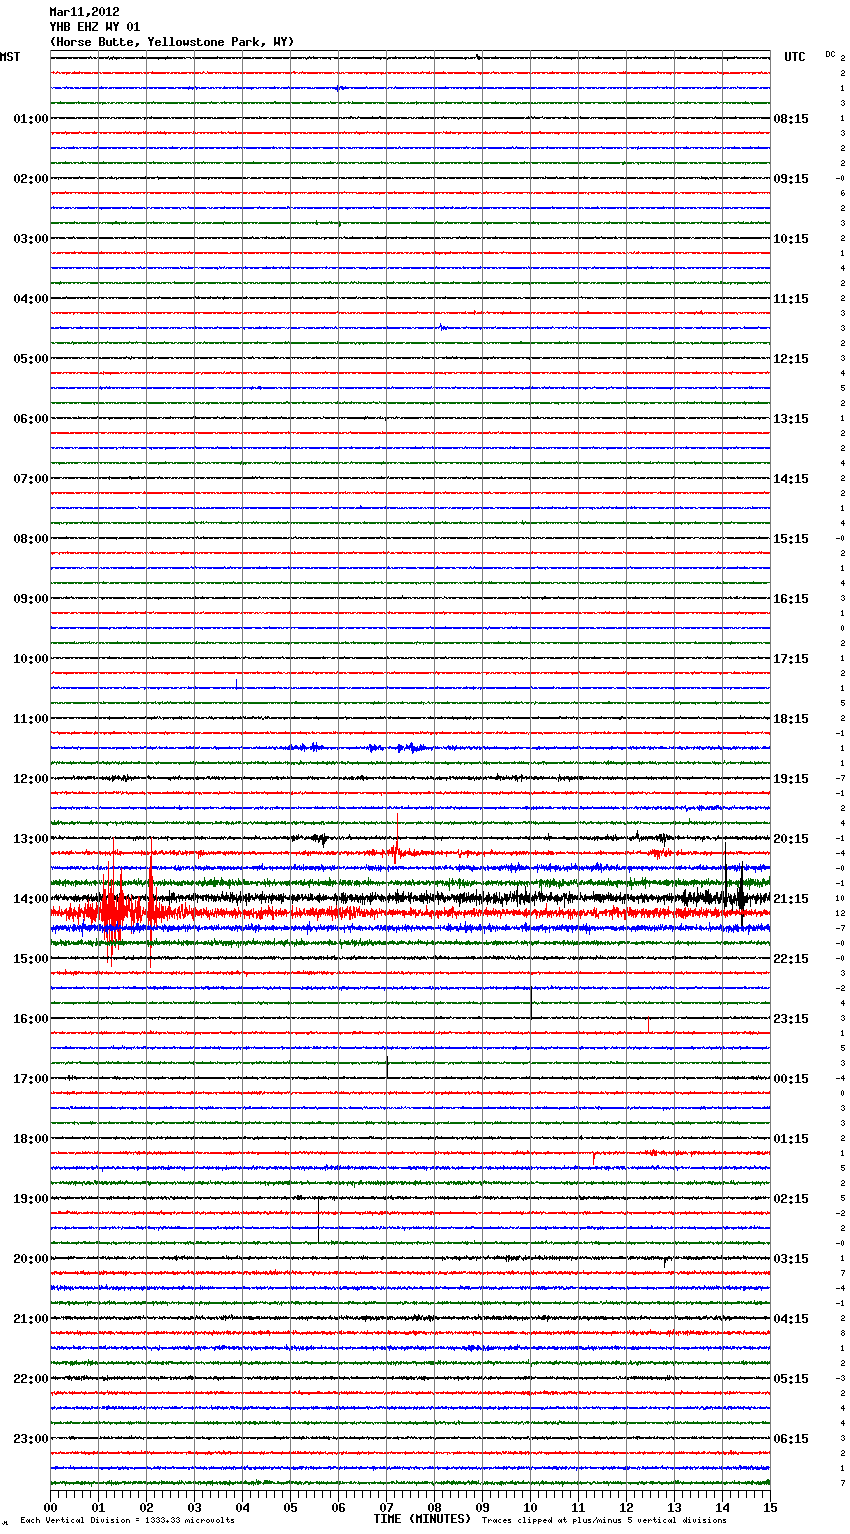This screenshot has height=1534, width=850.
Task: Click the 16:15 UTC time label
Action: click(x=791, y=599)
